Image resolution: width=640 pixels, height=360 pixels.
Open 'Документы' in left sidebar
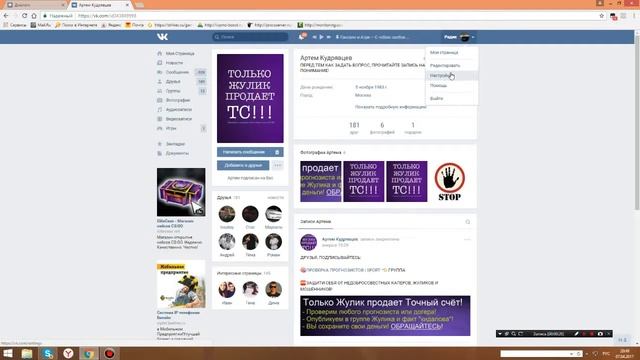(x=177, y=153)
